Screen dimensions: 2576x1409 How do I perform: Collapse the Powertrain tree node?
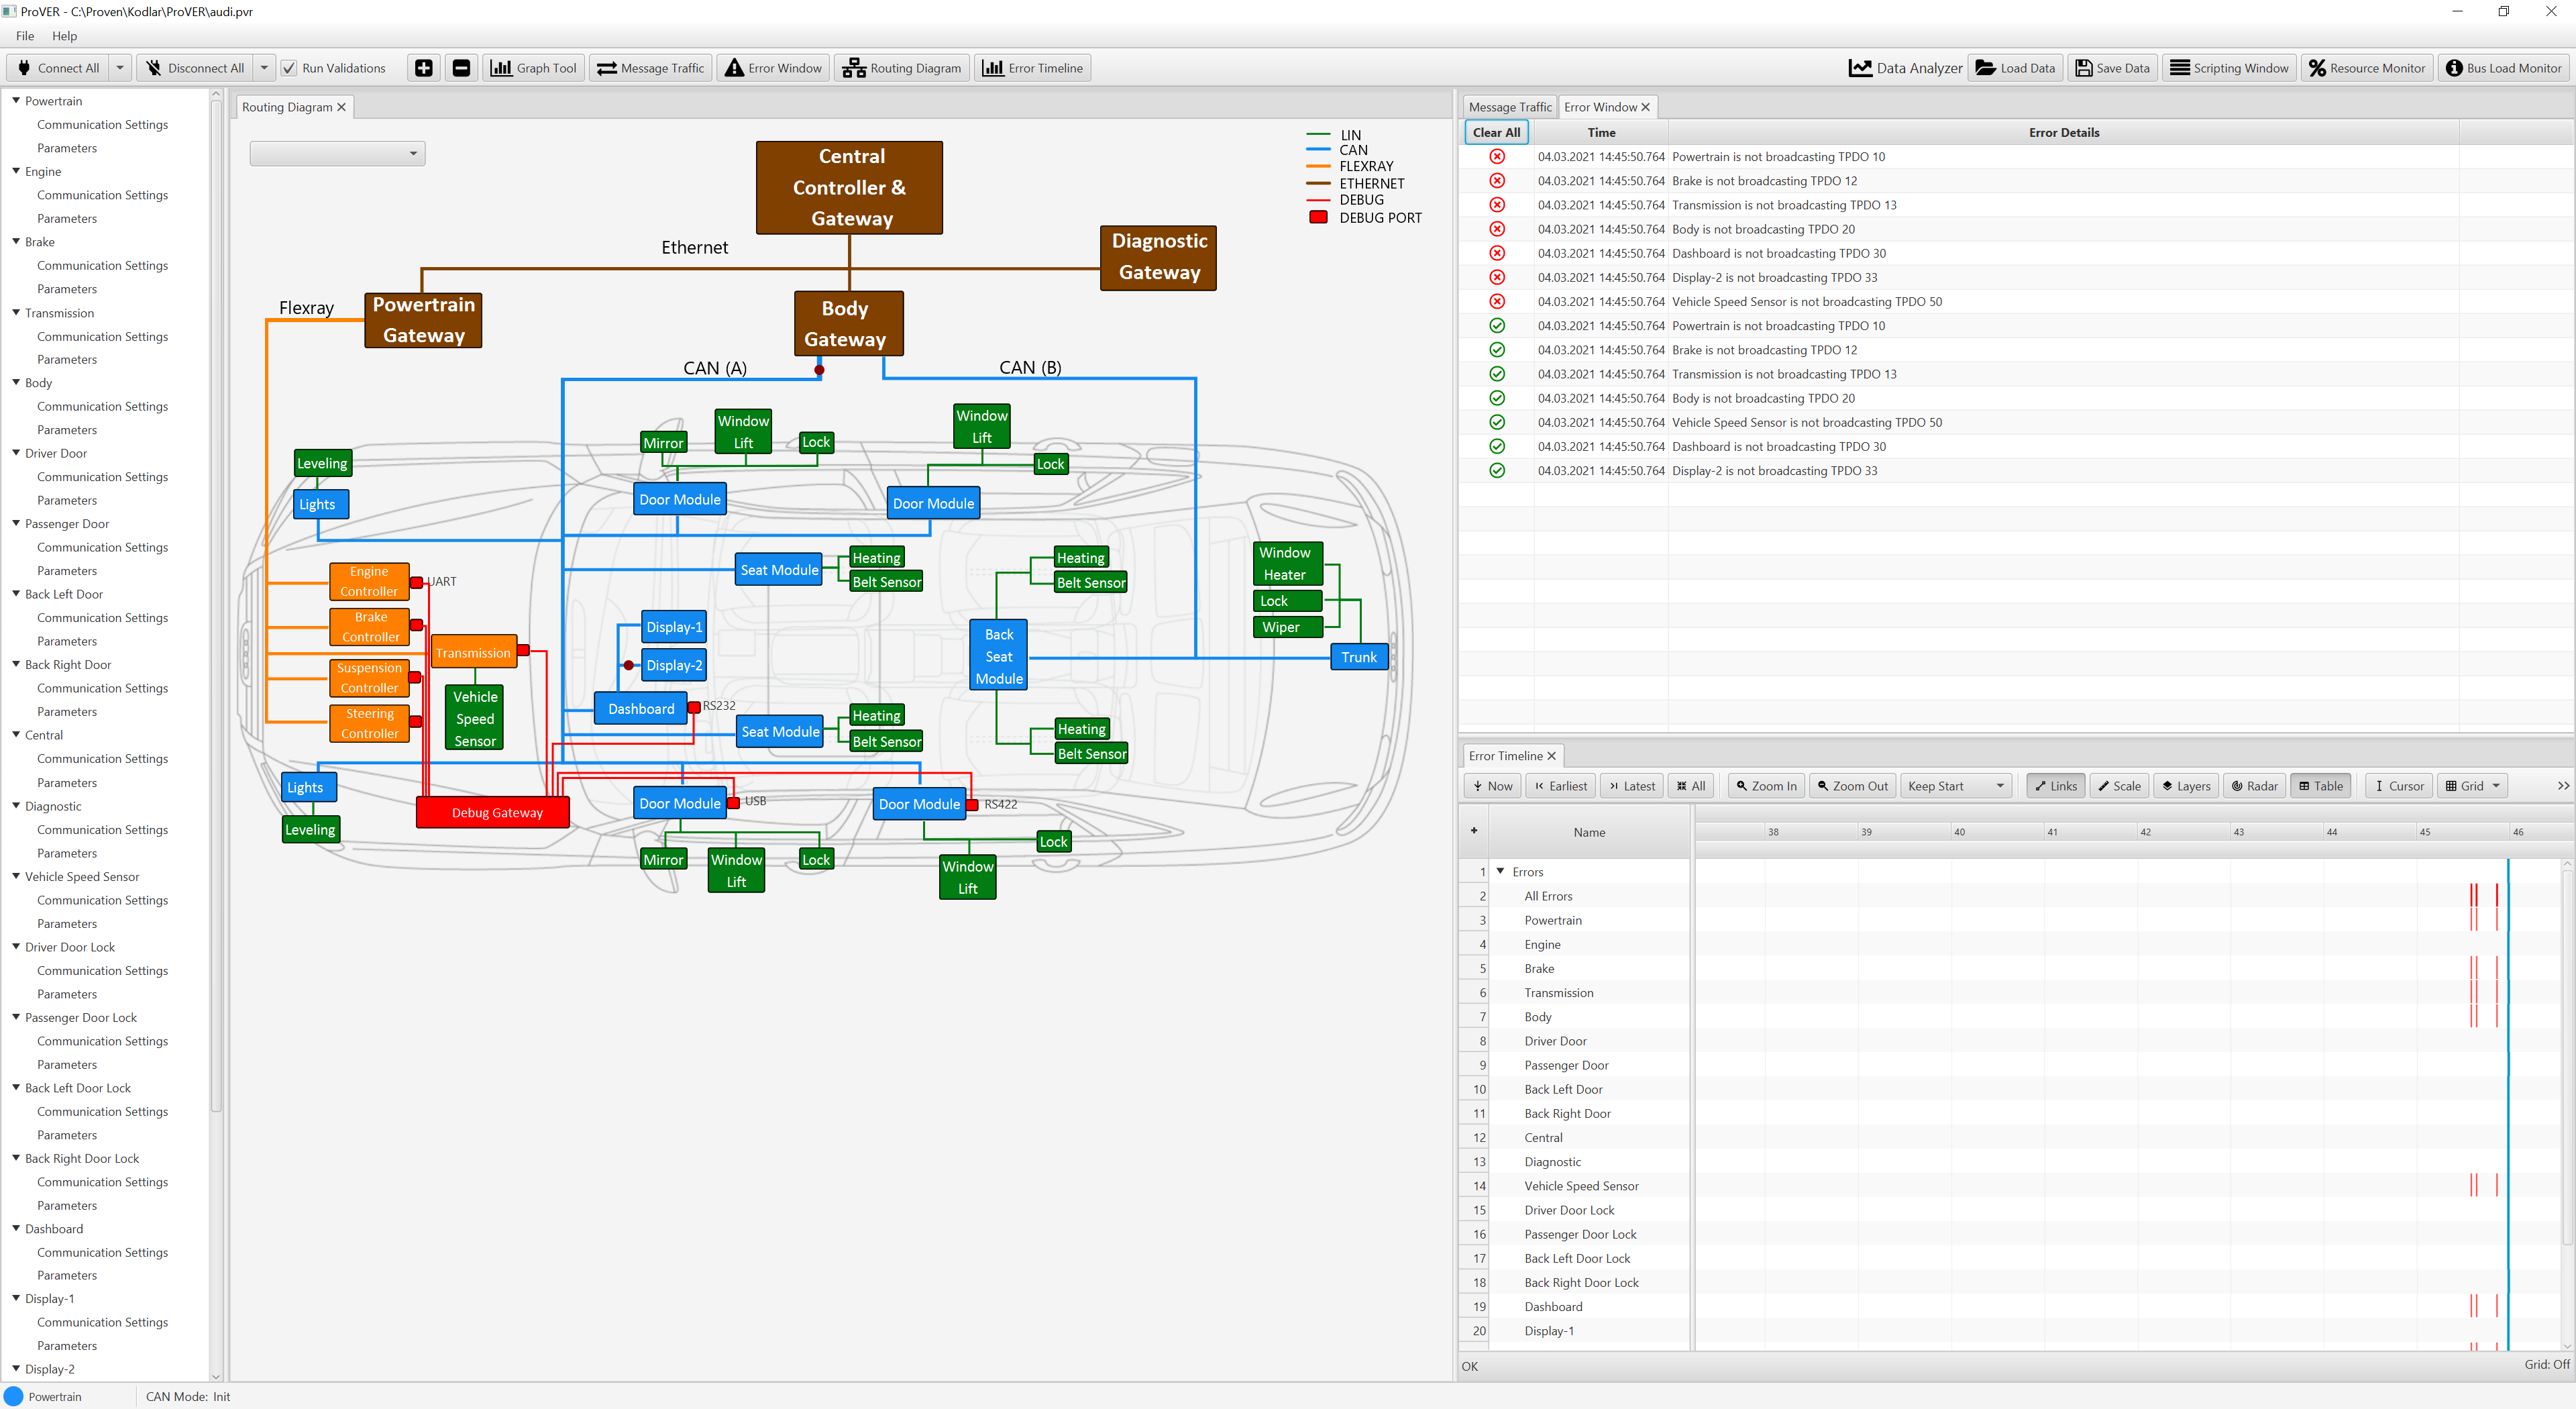tap(16, 101)
